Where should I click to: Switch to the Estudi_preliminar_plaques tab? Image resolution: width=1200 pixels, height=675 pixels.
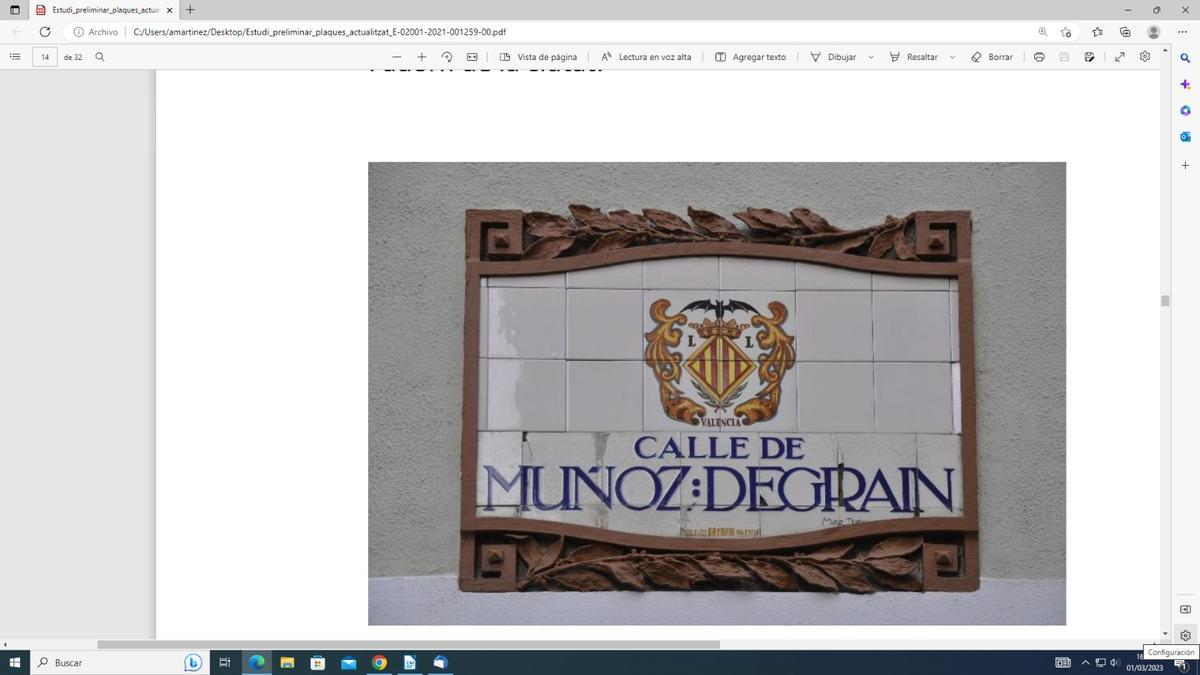pyautogui.click(x=90, y=10)
